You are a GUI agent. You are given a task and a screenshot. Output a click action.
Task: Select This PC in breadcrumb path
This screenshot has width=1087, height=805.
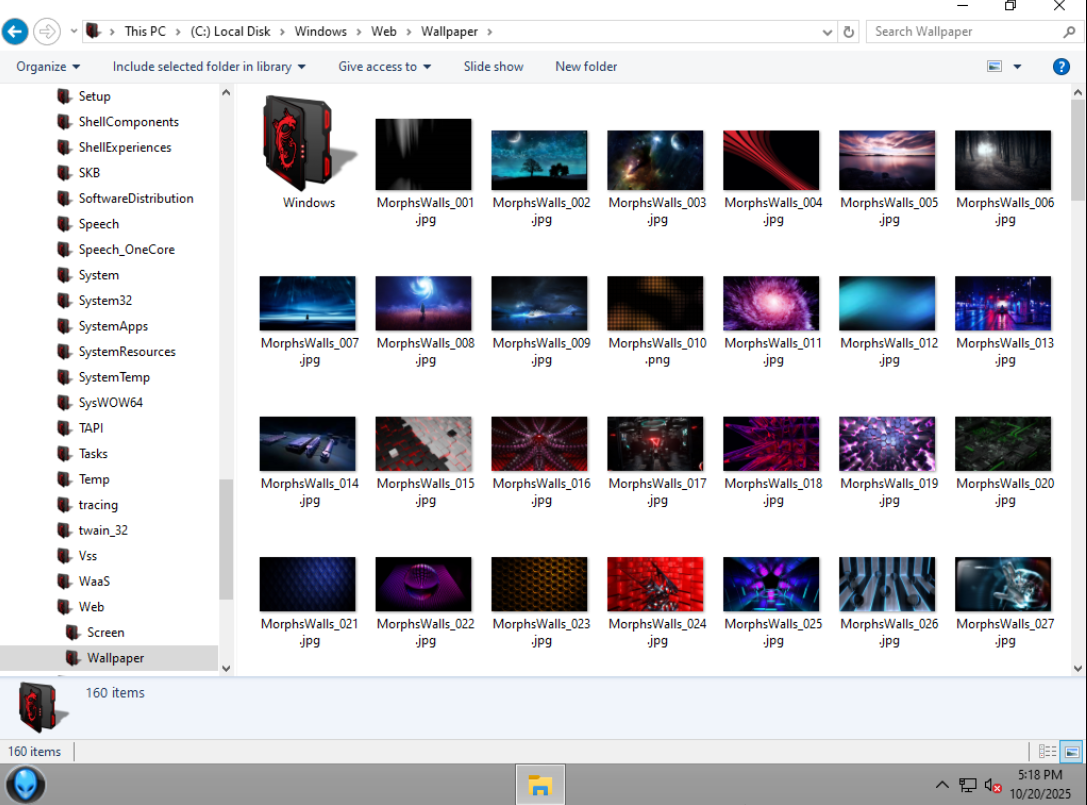click(145, 31)
